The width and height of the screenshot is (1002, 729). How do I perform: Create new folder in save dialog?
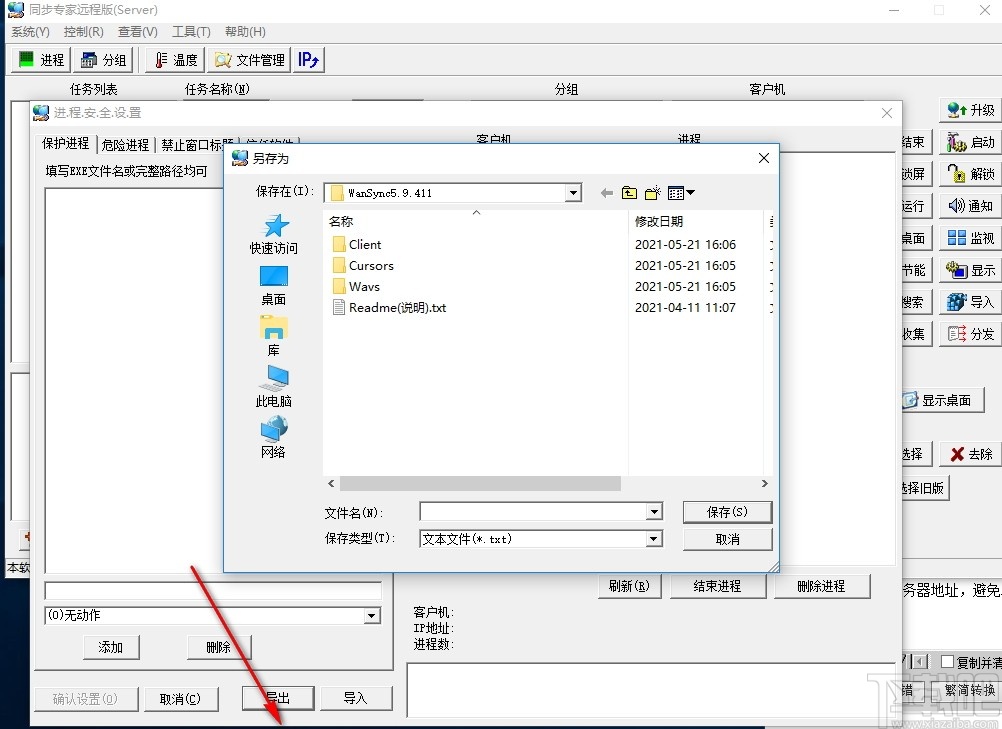tap(652, 193)
